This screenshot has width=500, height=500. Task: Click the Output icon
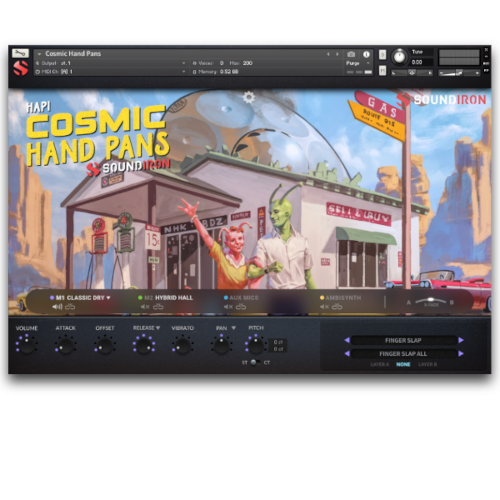pos(37,63)
